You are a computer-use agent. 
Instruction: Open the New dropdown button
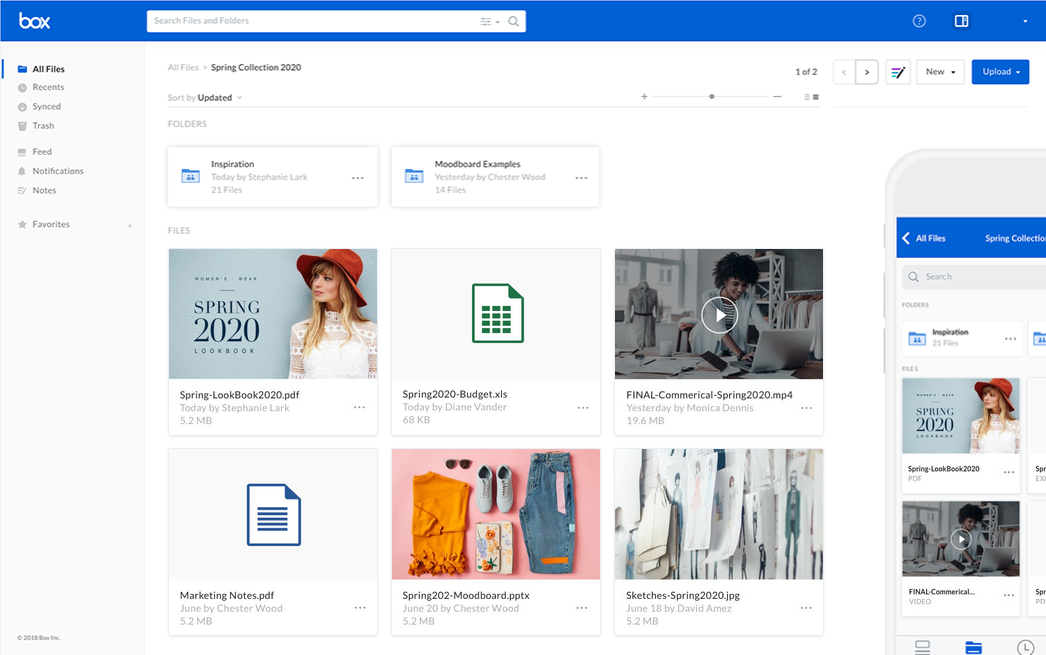(940, 72)
